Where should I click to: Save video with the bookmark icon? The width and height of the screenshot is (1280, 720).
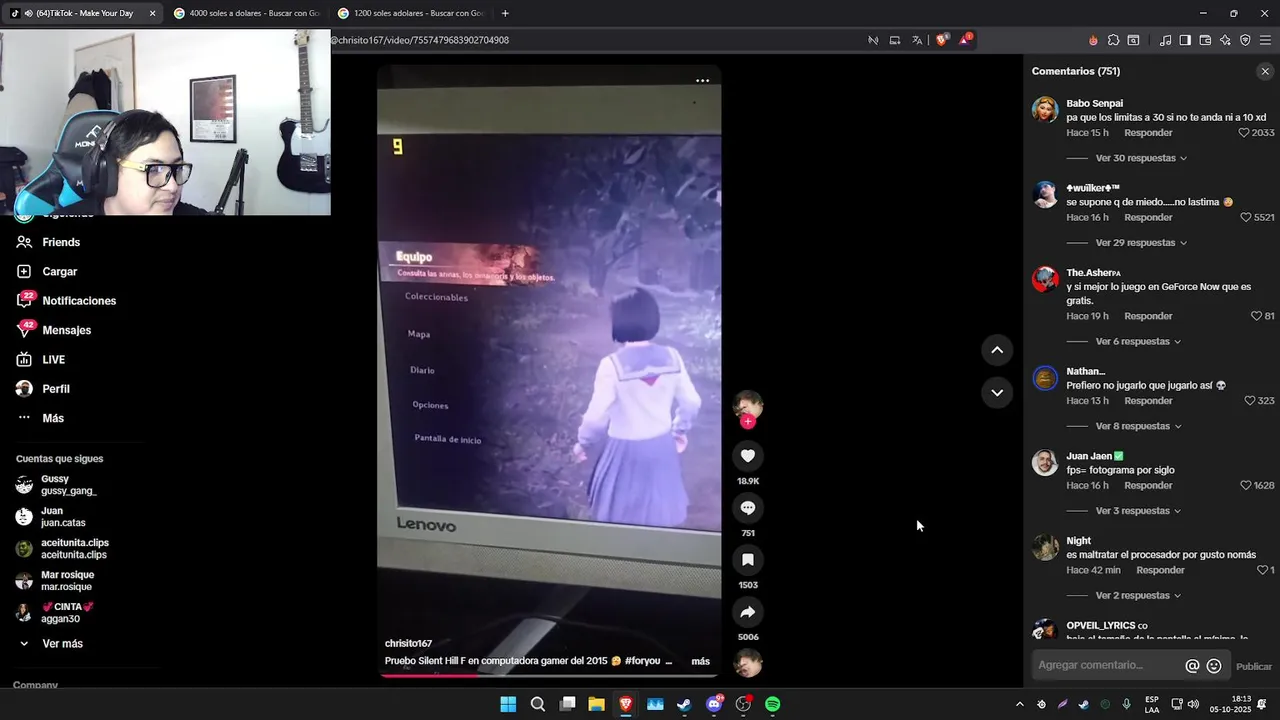[747, 560]
